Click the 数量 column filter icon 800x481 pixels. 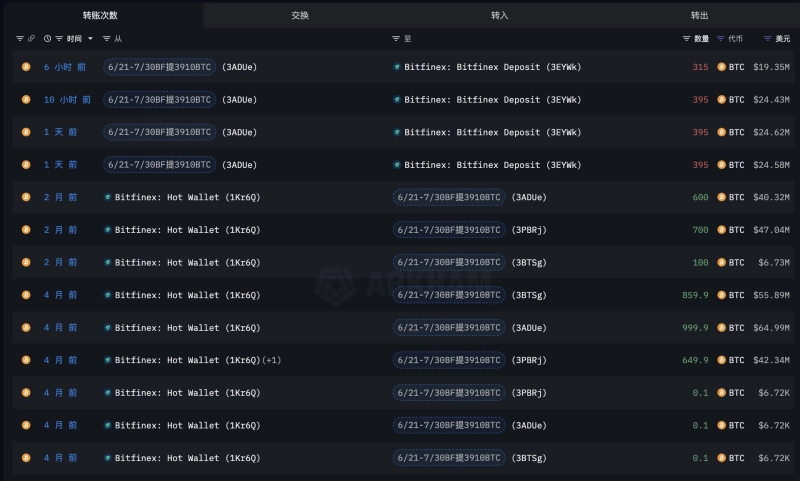pyautogui.click(x=686, y=38)
